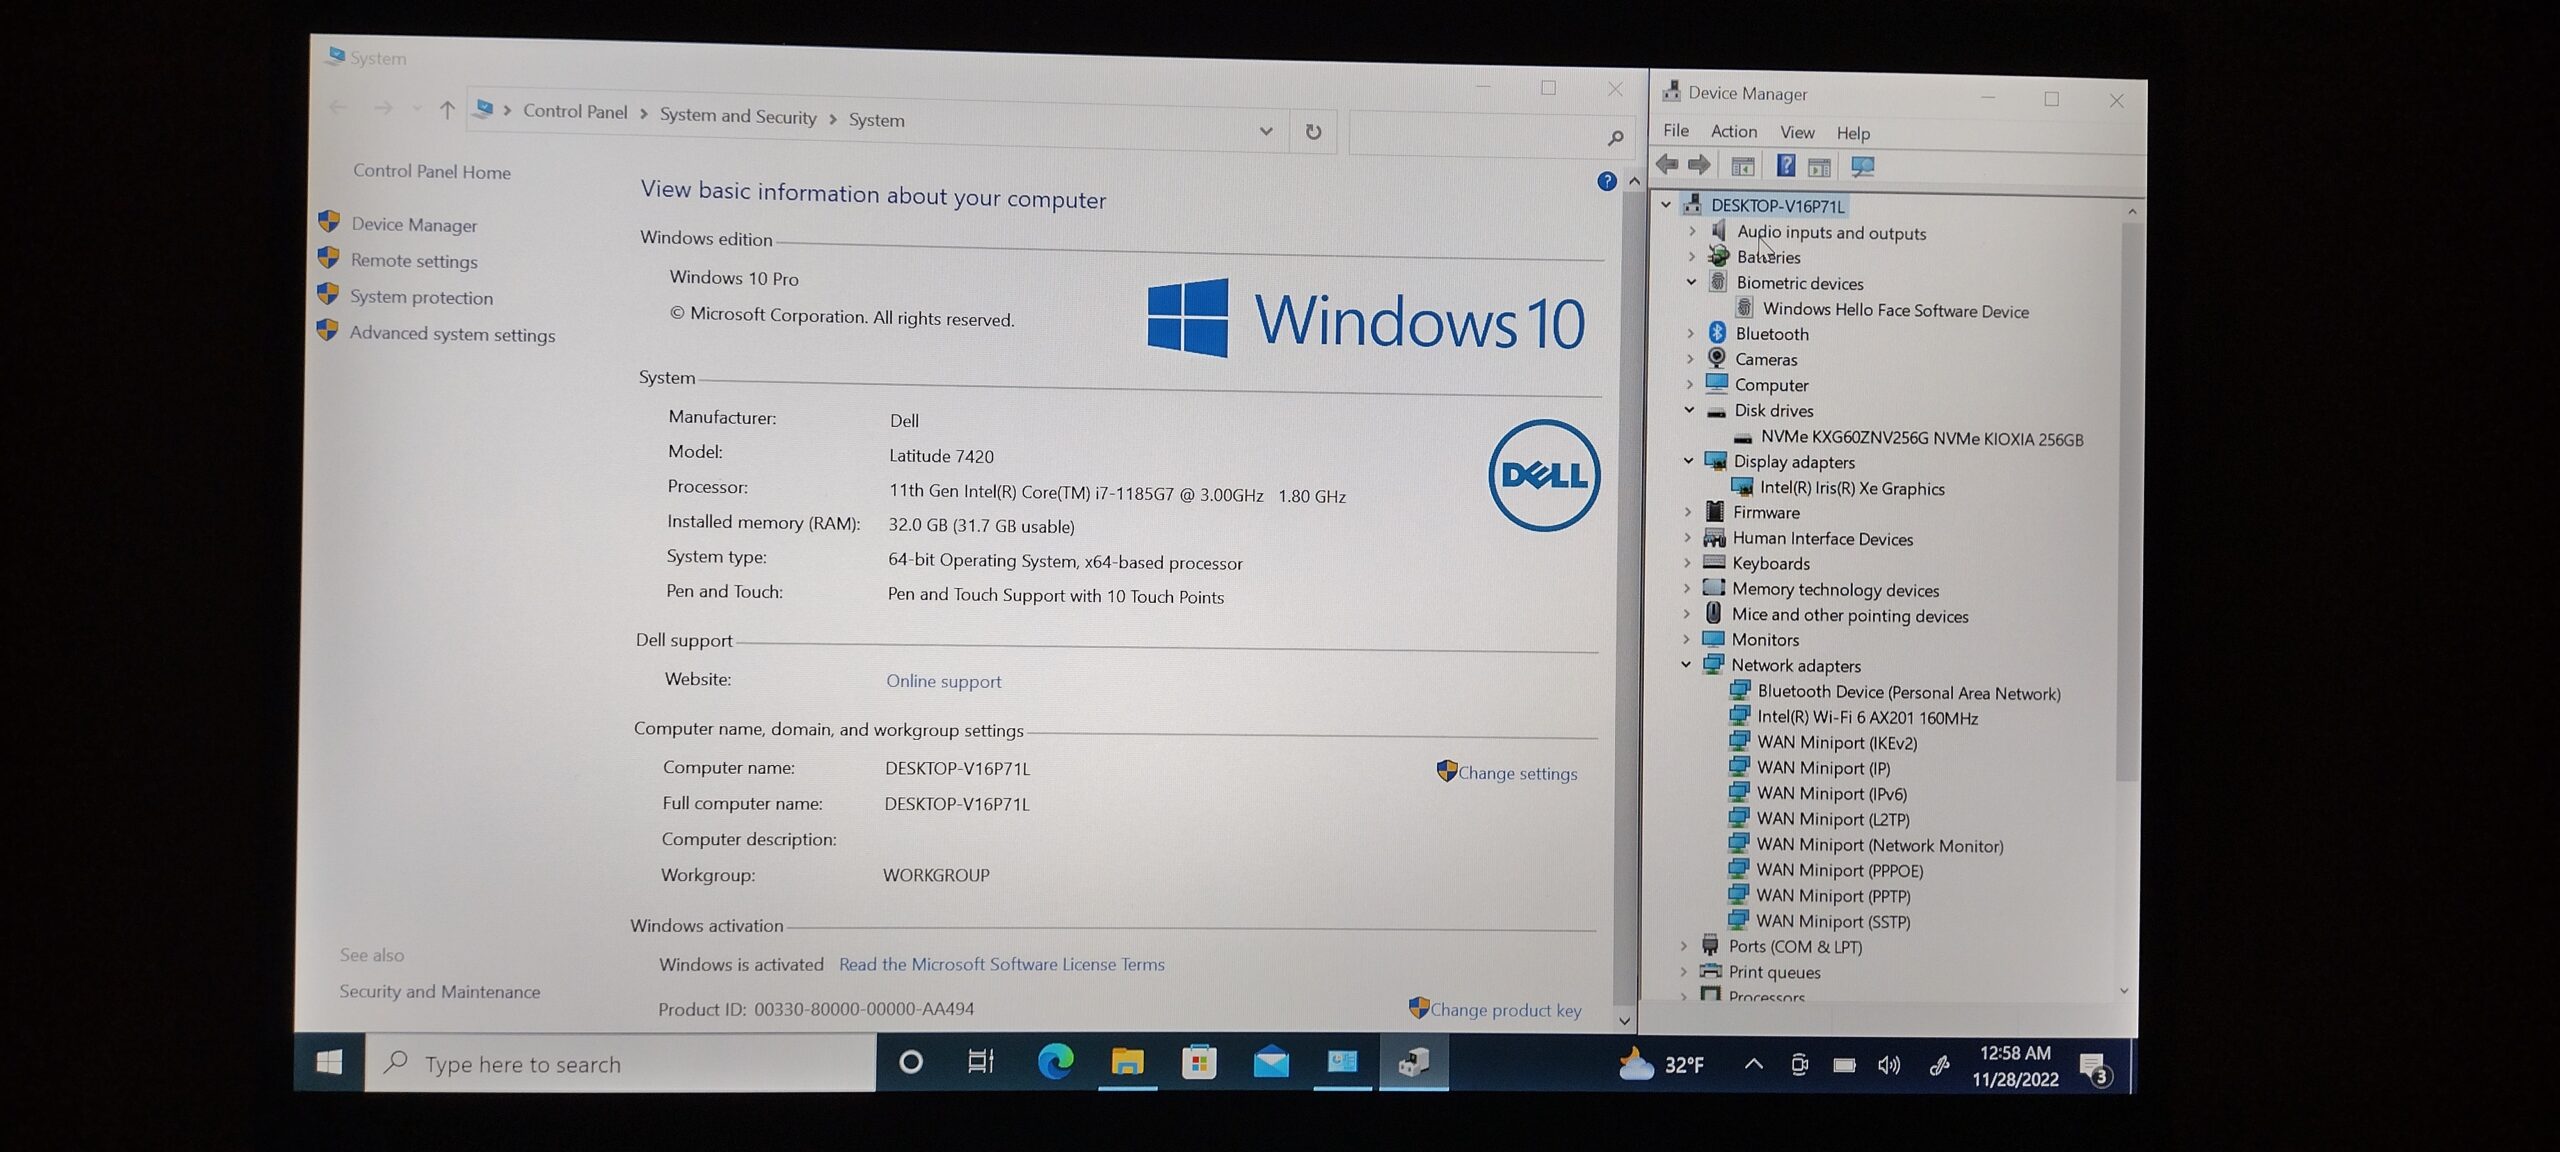This screenshot has height=1152, width=2560.
Task: Open Task View on the taskbar
Action: (x=981, y=1062)
